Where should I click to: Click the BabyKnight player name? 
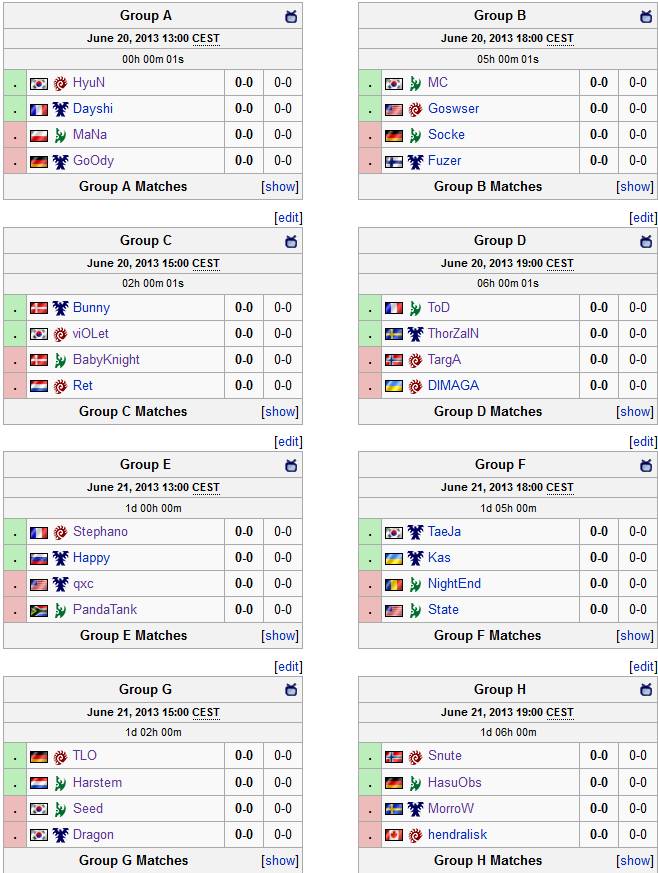pyautogui.click(x=106, y=360)
